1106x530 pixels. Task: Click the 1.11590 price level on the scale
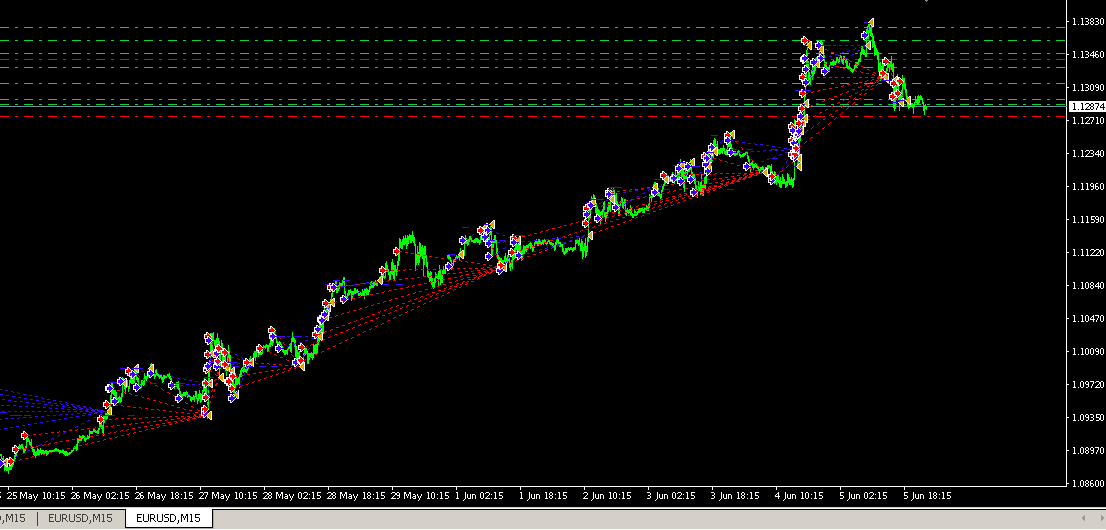(1088, 220)
